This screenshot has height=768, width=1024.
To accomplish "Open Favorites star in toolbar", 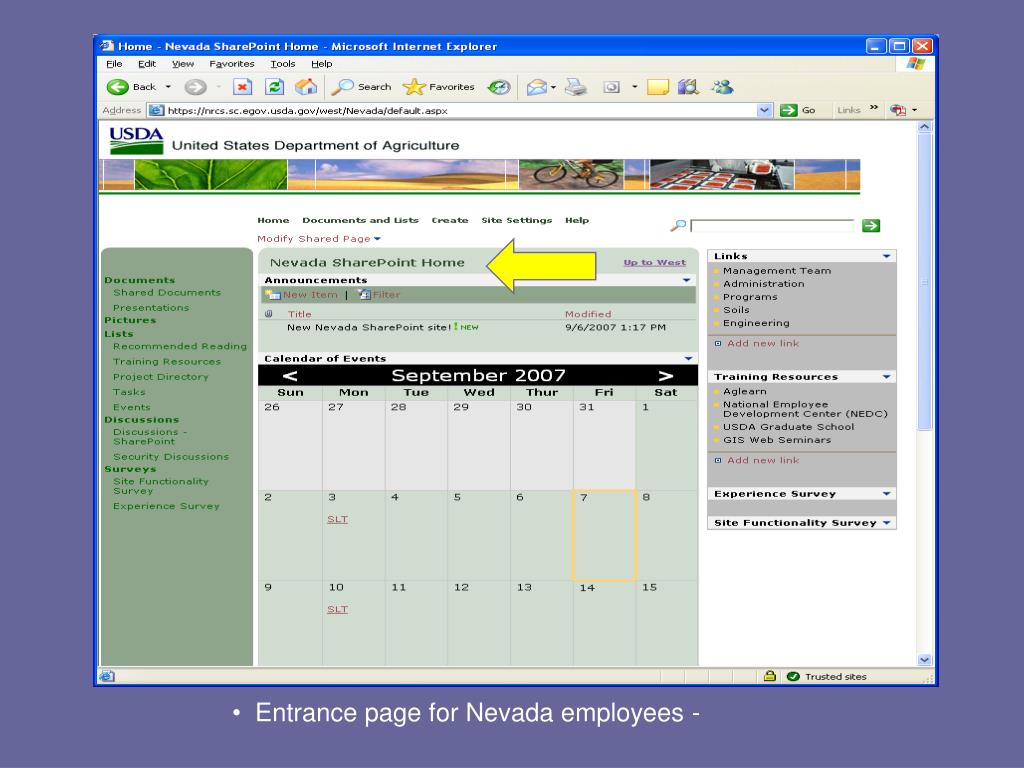I will point(438,87).
